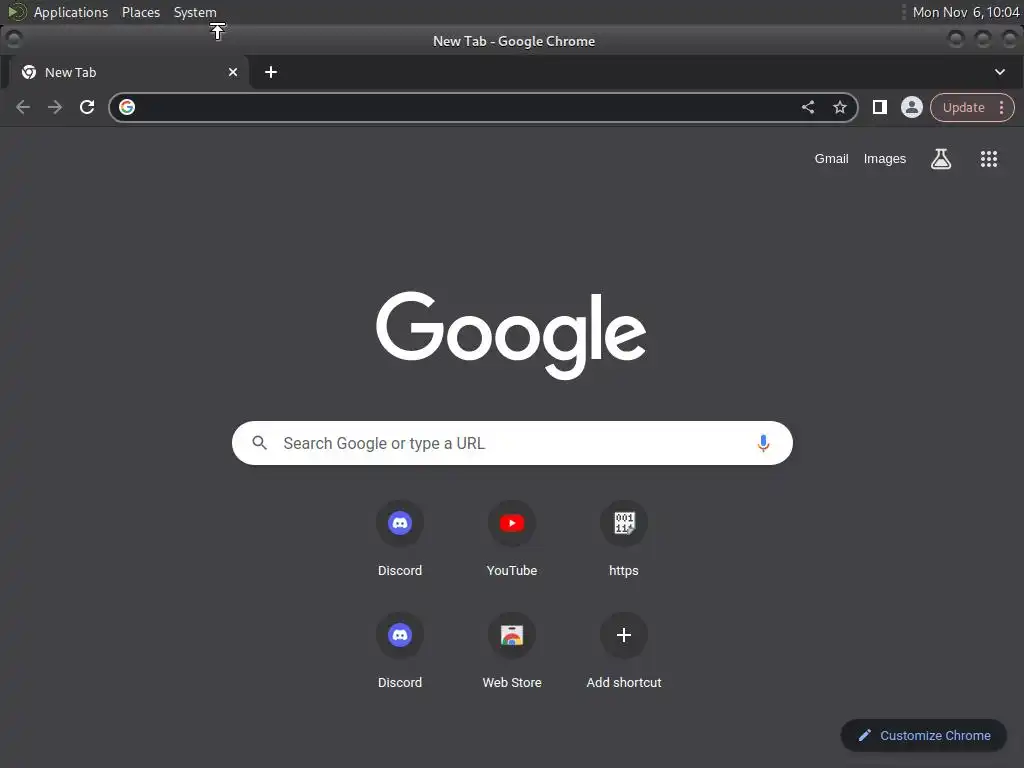Open the Discord shortcut next to Web Store
Viewport: 1024px width, 768px height.
point(400,635)
